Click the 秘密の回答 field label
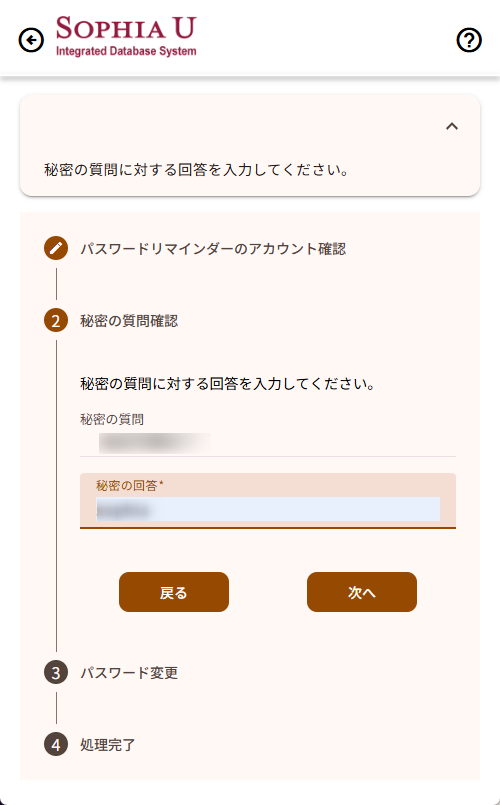 pyautogui.click(x=129, y=485)
